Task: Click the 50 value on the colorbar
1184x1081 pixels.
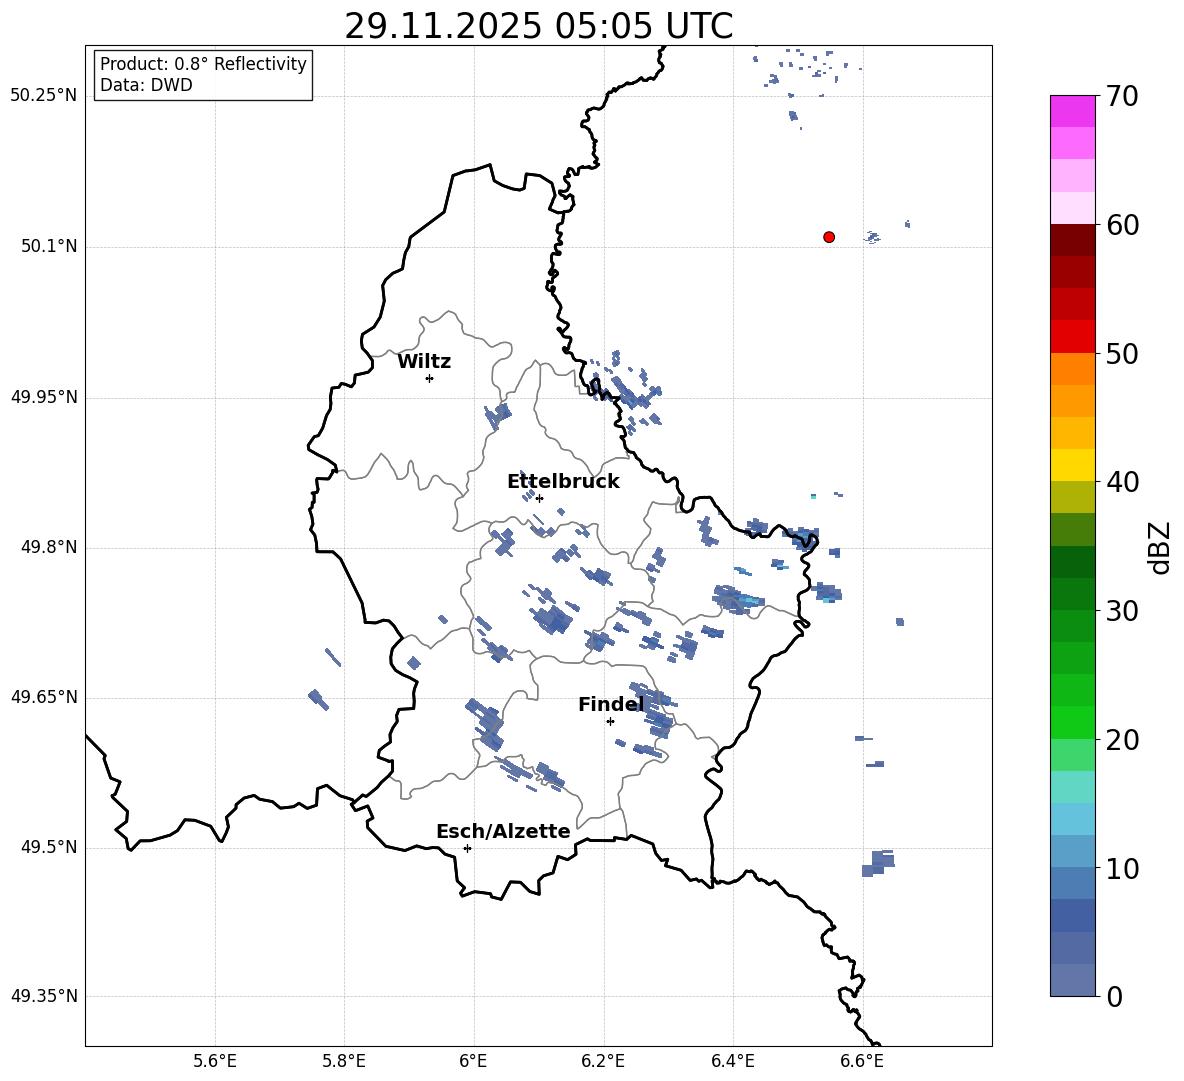Action: pos(1121,353)
